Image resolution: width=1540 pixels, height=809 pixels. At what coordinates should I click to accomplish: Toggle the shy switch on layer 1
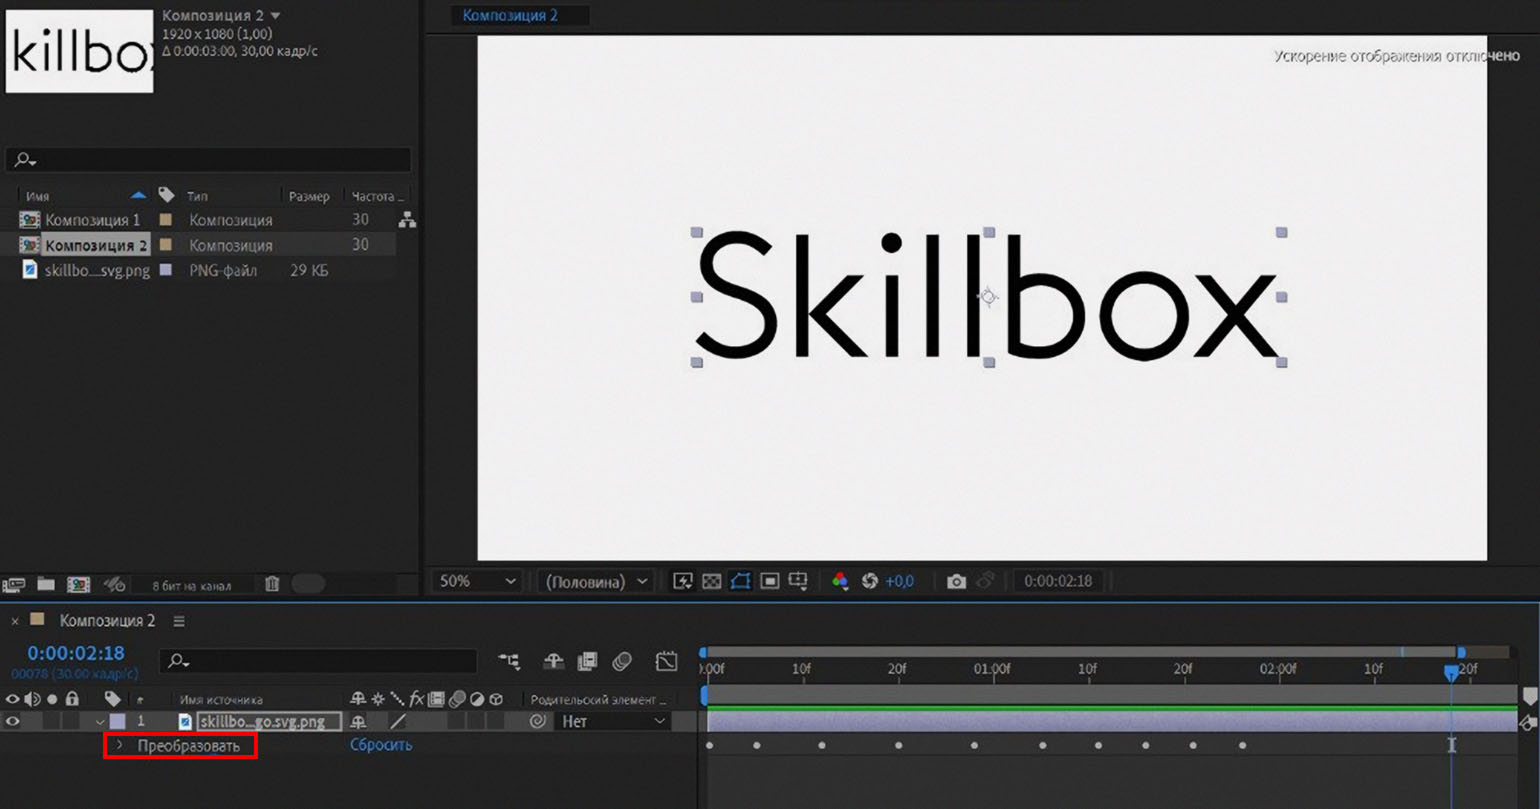(x=358, y=721)
